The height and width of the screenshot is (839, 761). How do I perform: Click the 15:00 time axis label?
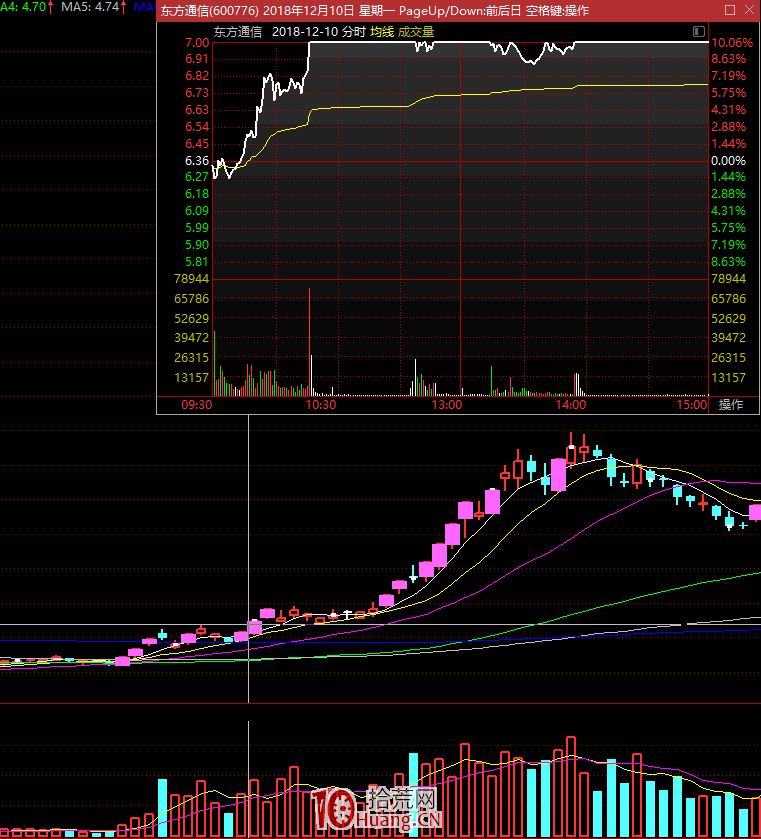pos(692,405)
